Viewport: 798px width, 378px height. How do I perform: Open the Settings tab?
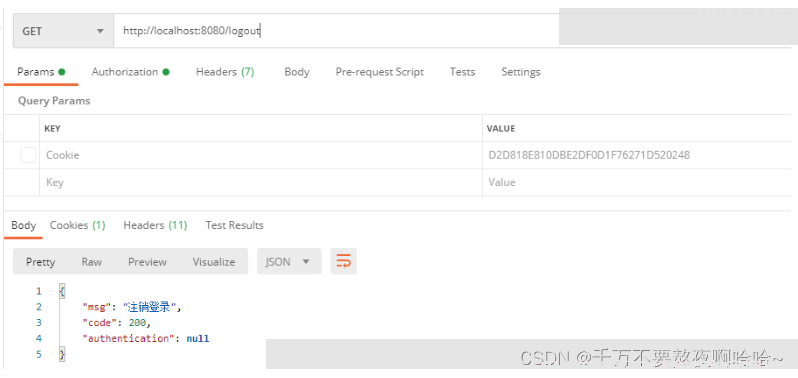(x=521, y=72)
